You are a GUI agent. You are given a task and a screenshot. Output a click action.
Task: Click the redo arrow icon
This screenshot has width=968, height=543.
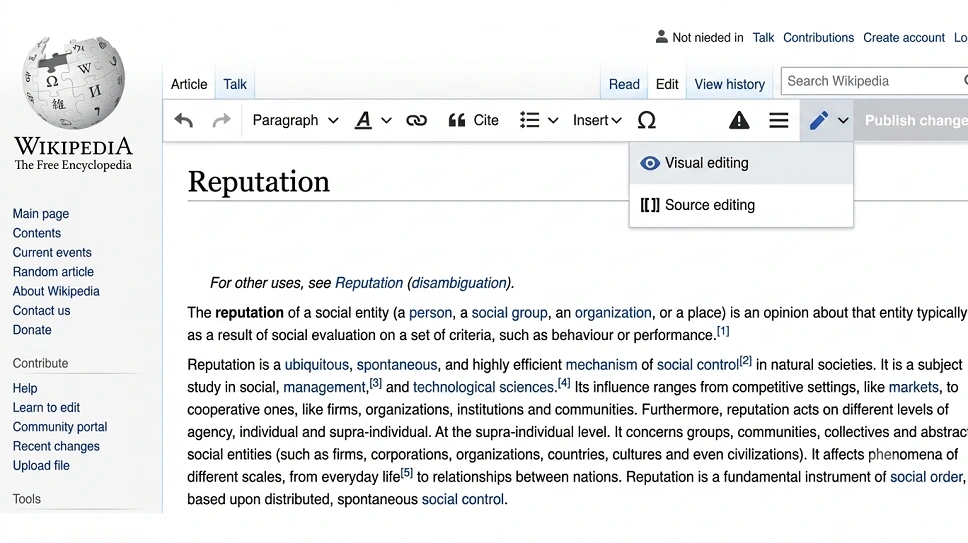coord(221,120)
